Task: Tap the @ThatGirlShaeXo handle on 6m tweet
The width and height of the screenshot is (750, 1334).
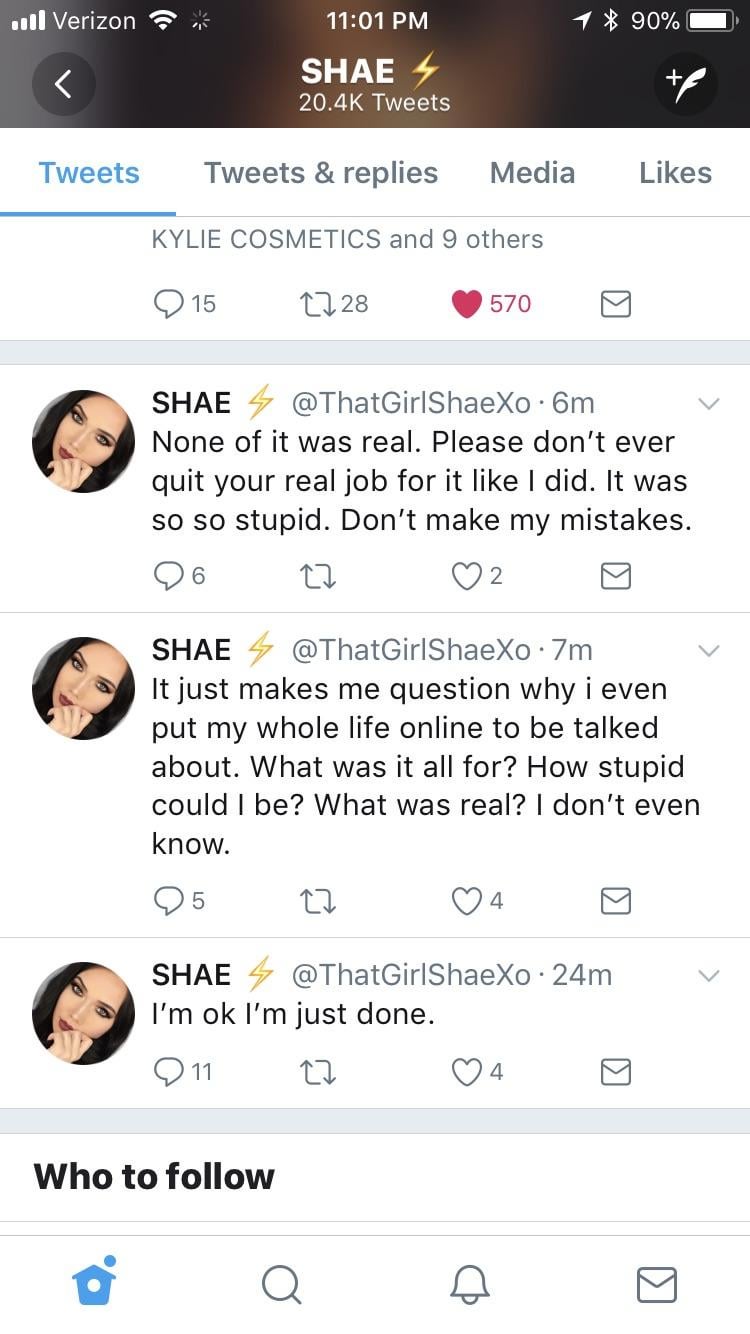Action: (411, 402)
